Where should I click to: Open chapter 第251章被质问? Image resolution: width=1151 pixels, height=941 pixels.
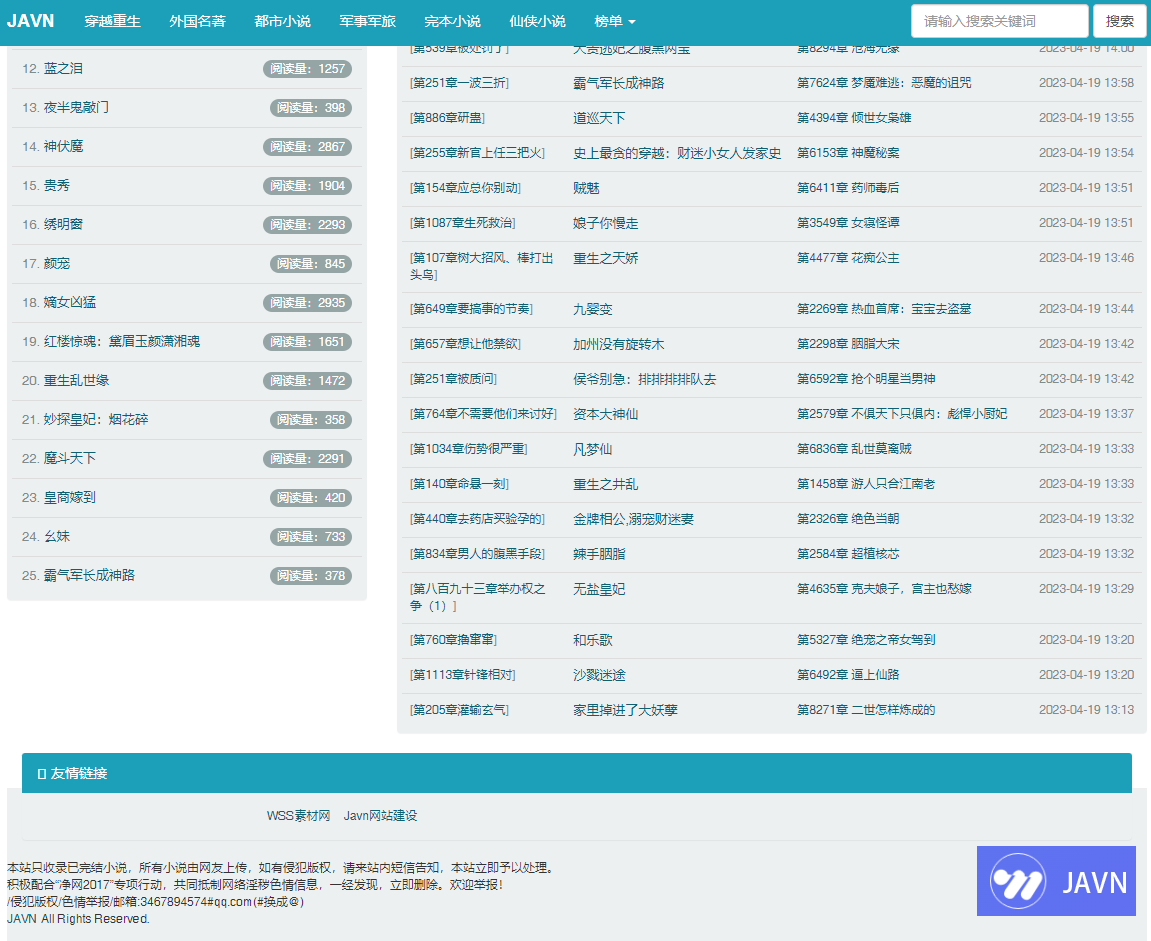pos(453,379)
